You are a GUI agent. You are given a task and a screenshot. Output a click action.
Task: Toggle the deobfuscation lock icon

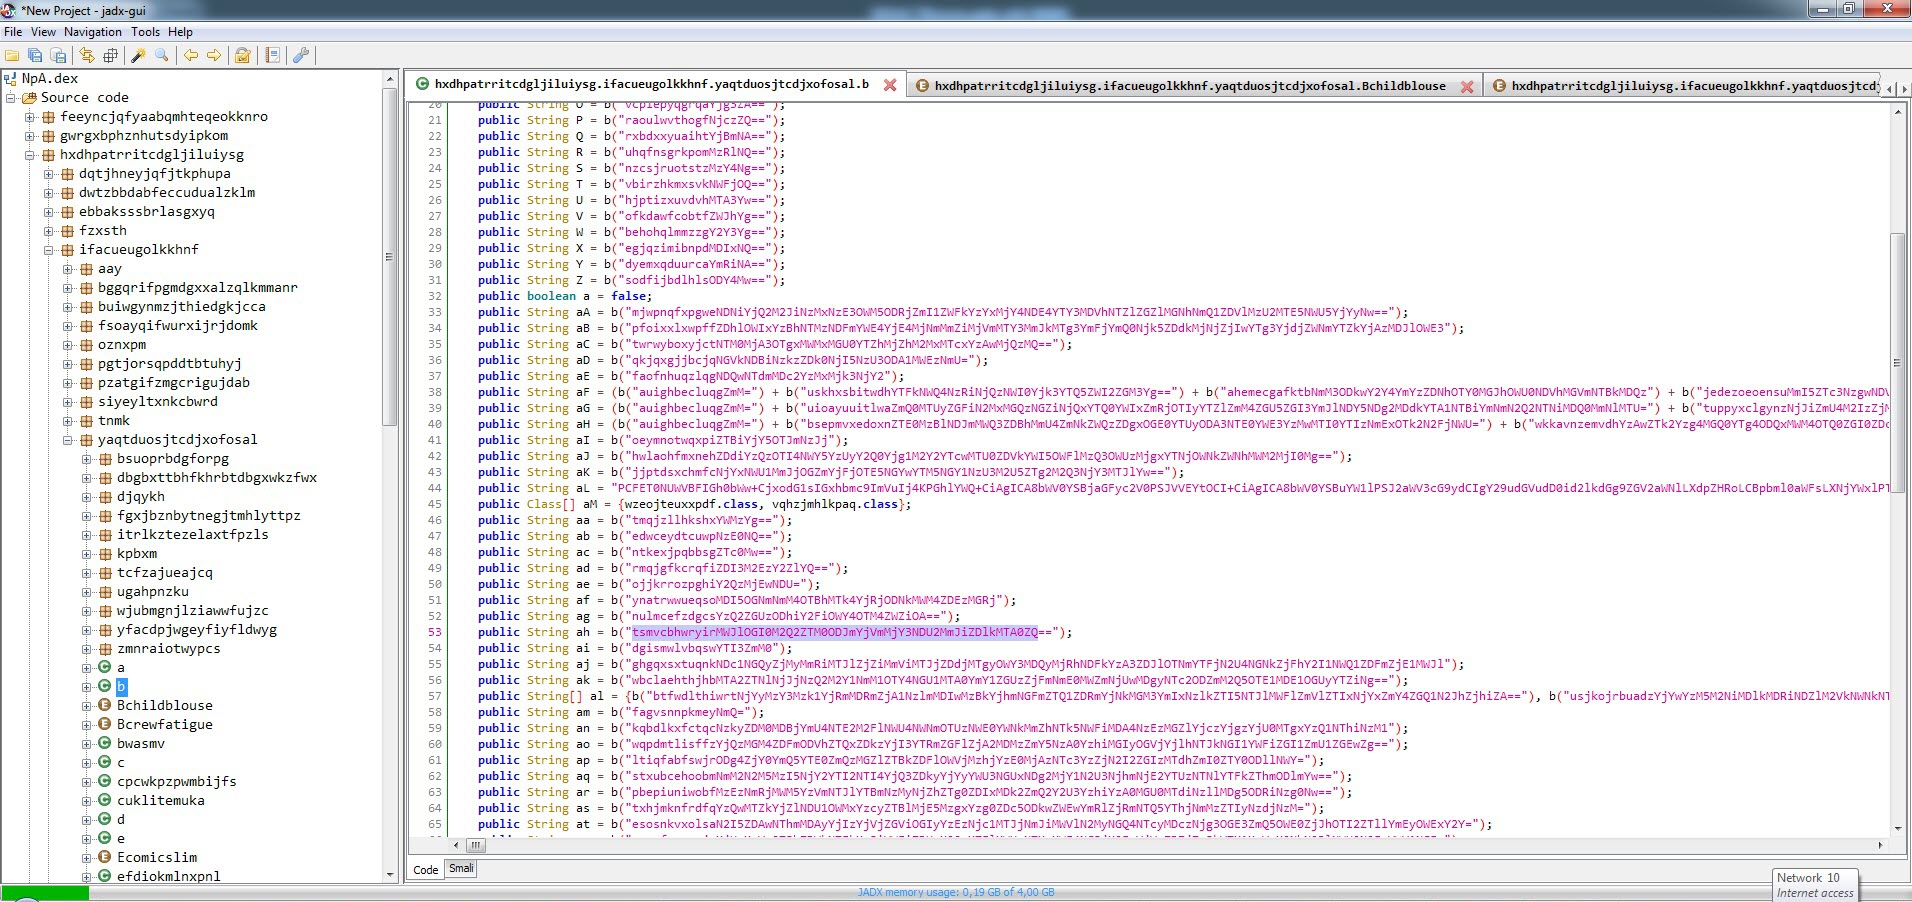click(243, 55)
